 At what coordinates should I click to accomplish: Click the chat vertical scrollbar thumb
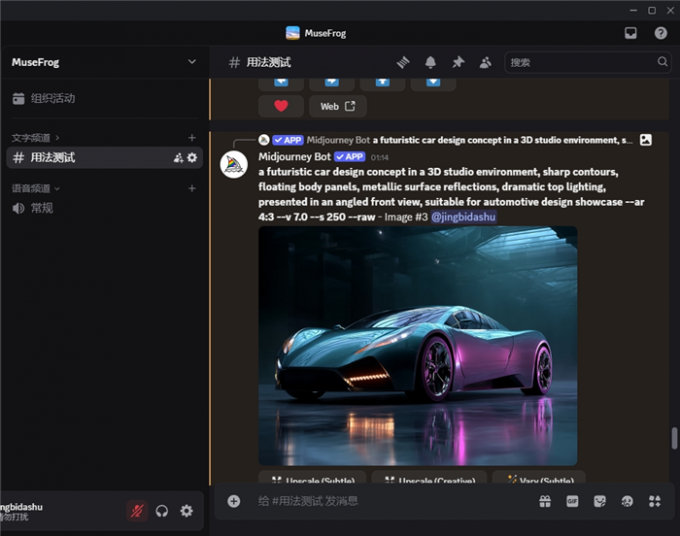[674, 438]
